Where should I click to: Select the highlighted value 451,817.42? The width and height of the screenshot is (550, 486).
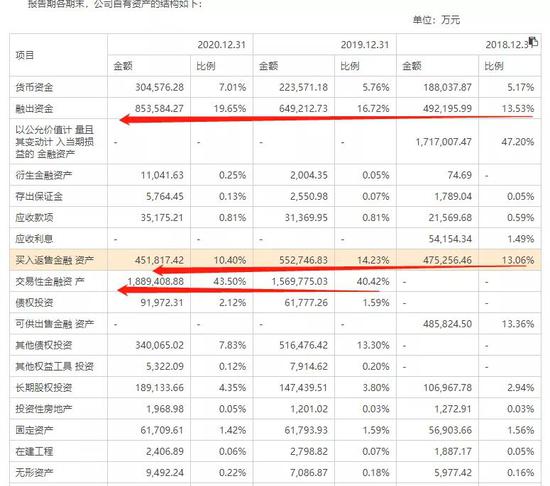pos(160,260)
